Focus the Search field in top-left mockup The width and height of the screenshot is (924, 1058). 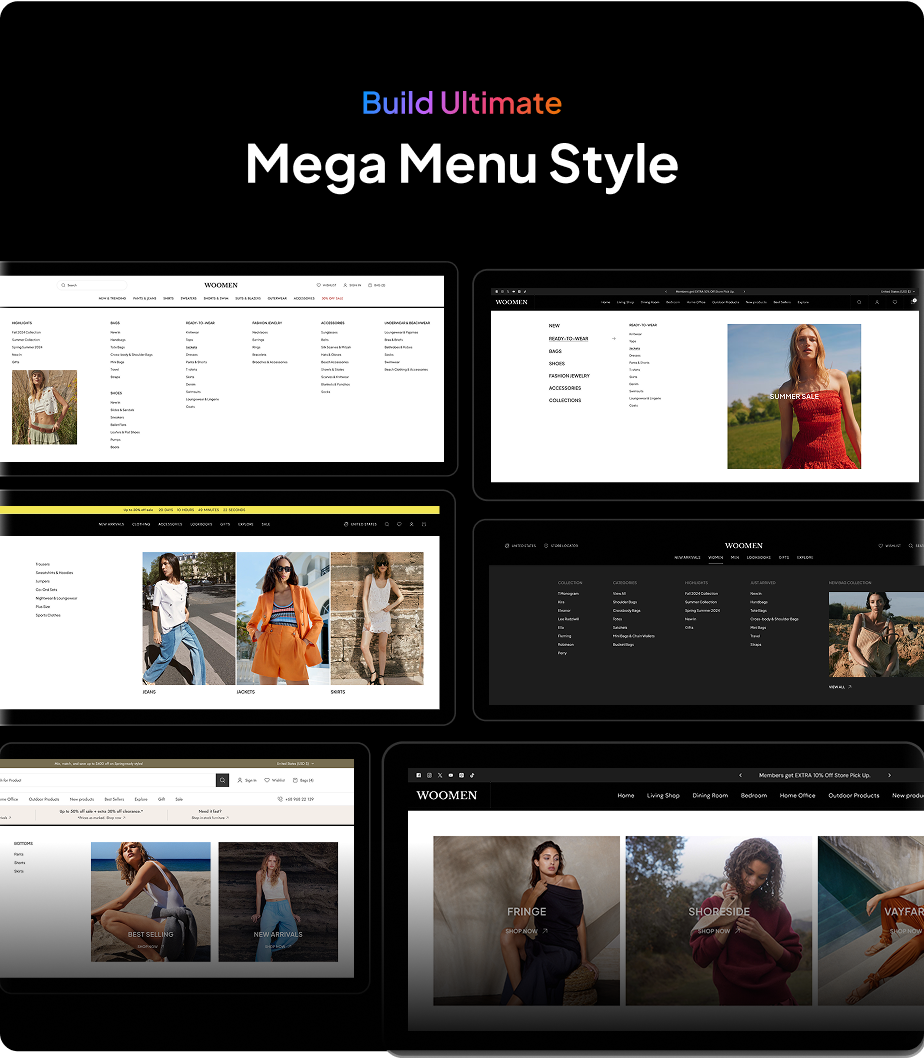93,285
